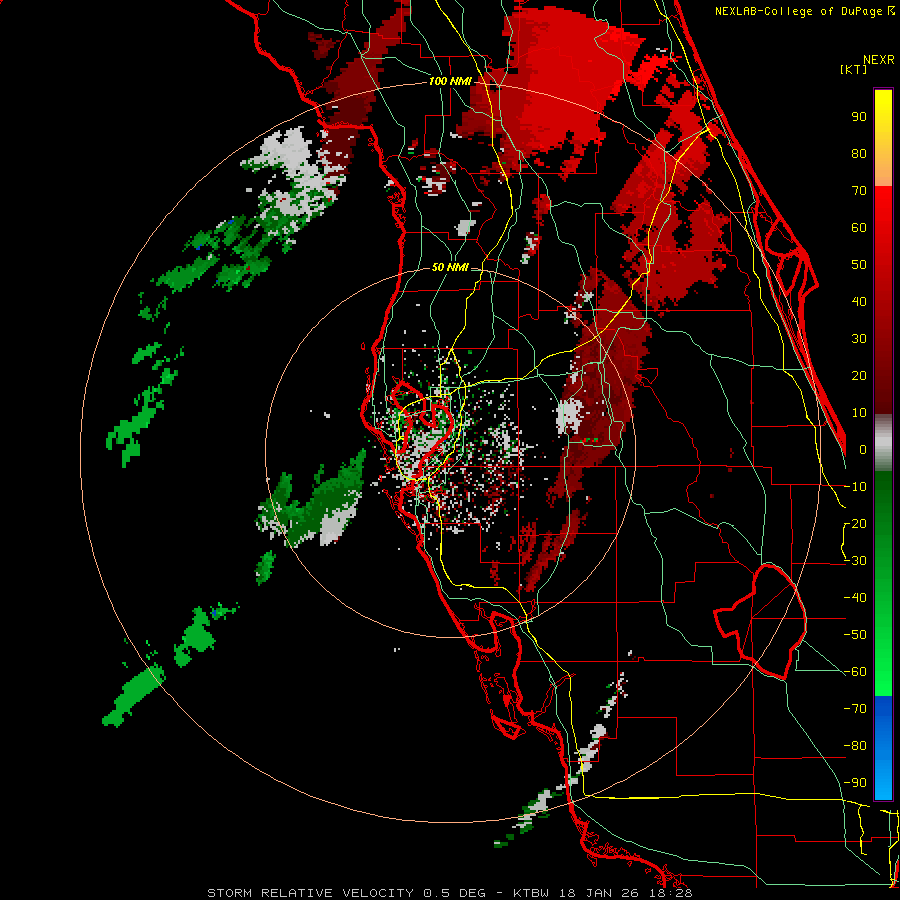Click the -70 value on the velocity scale
900x900 pixels.
(855, 708)
